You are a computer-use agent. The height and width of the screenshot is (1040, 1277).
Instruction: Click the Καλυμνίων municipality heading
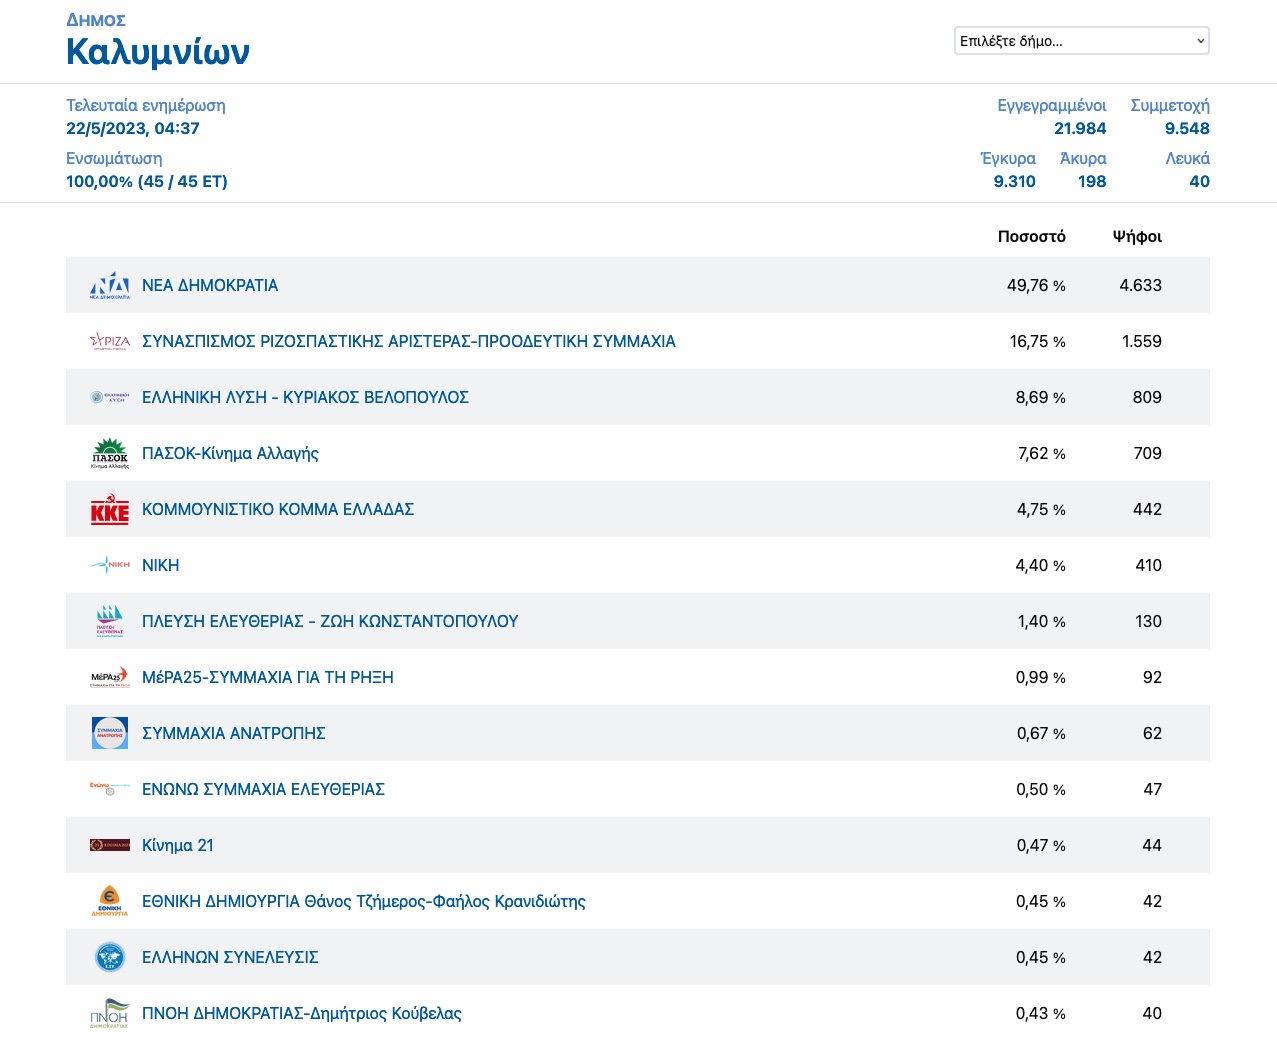coord(158,51)
